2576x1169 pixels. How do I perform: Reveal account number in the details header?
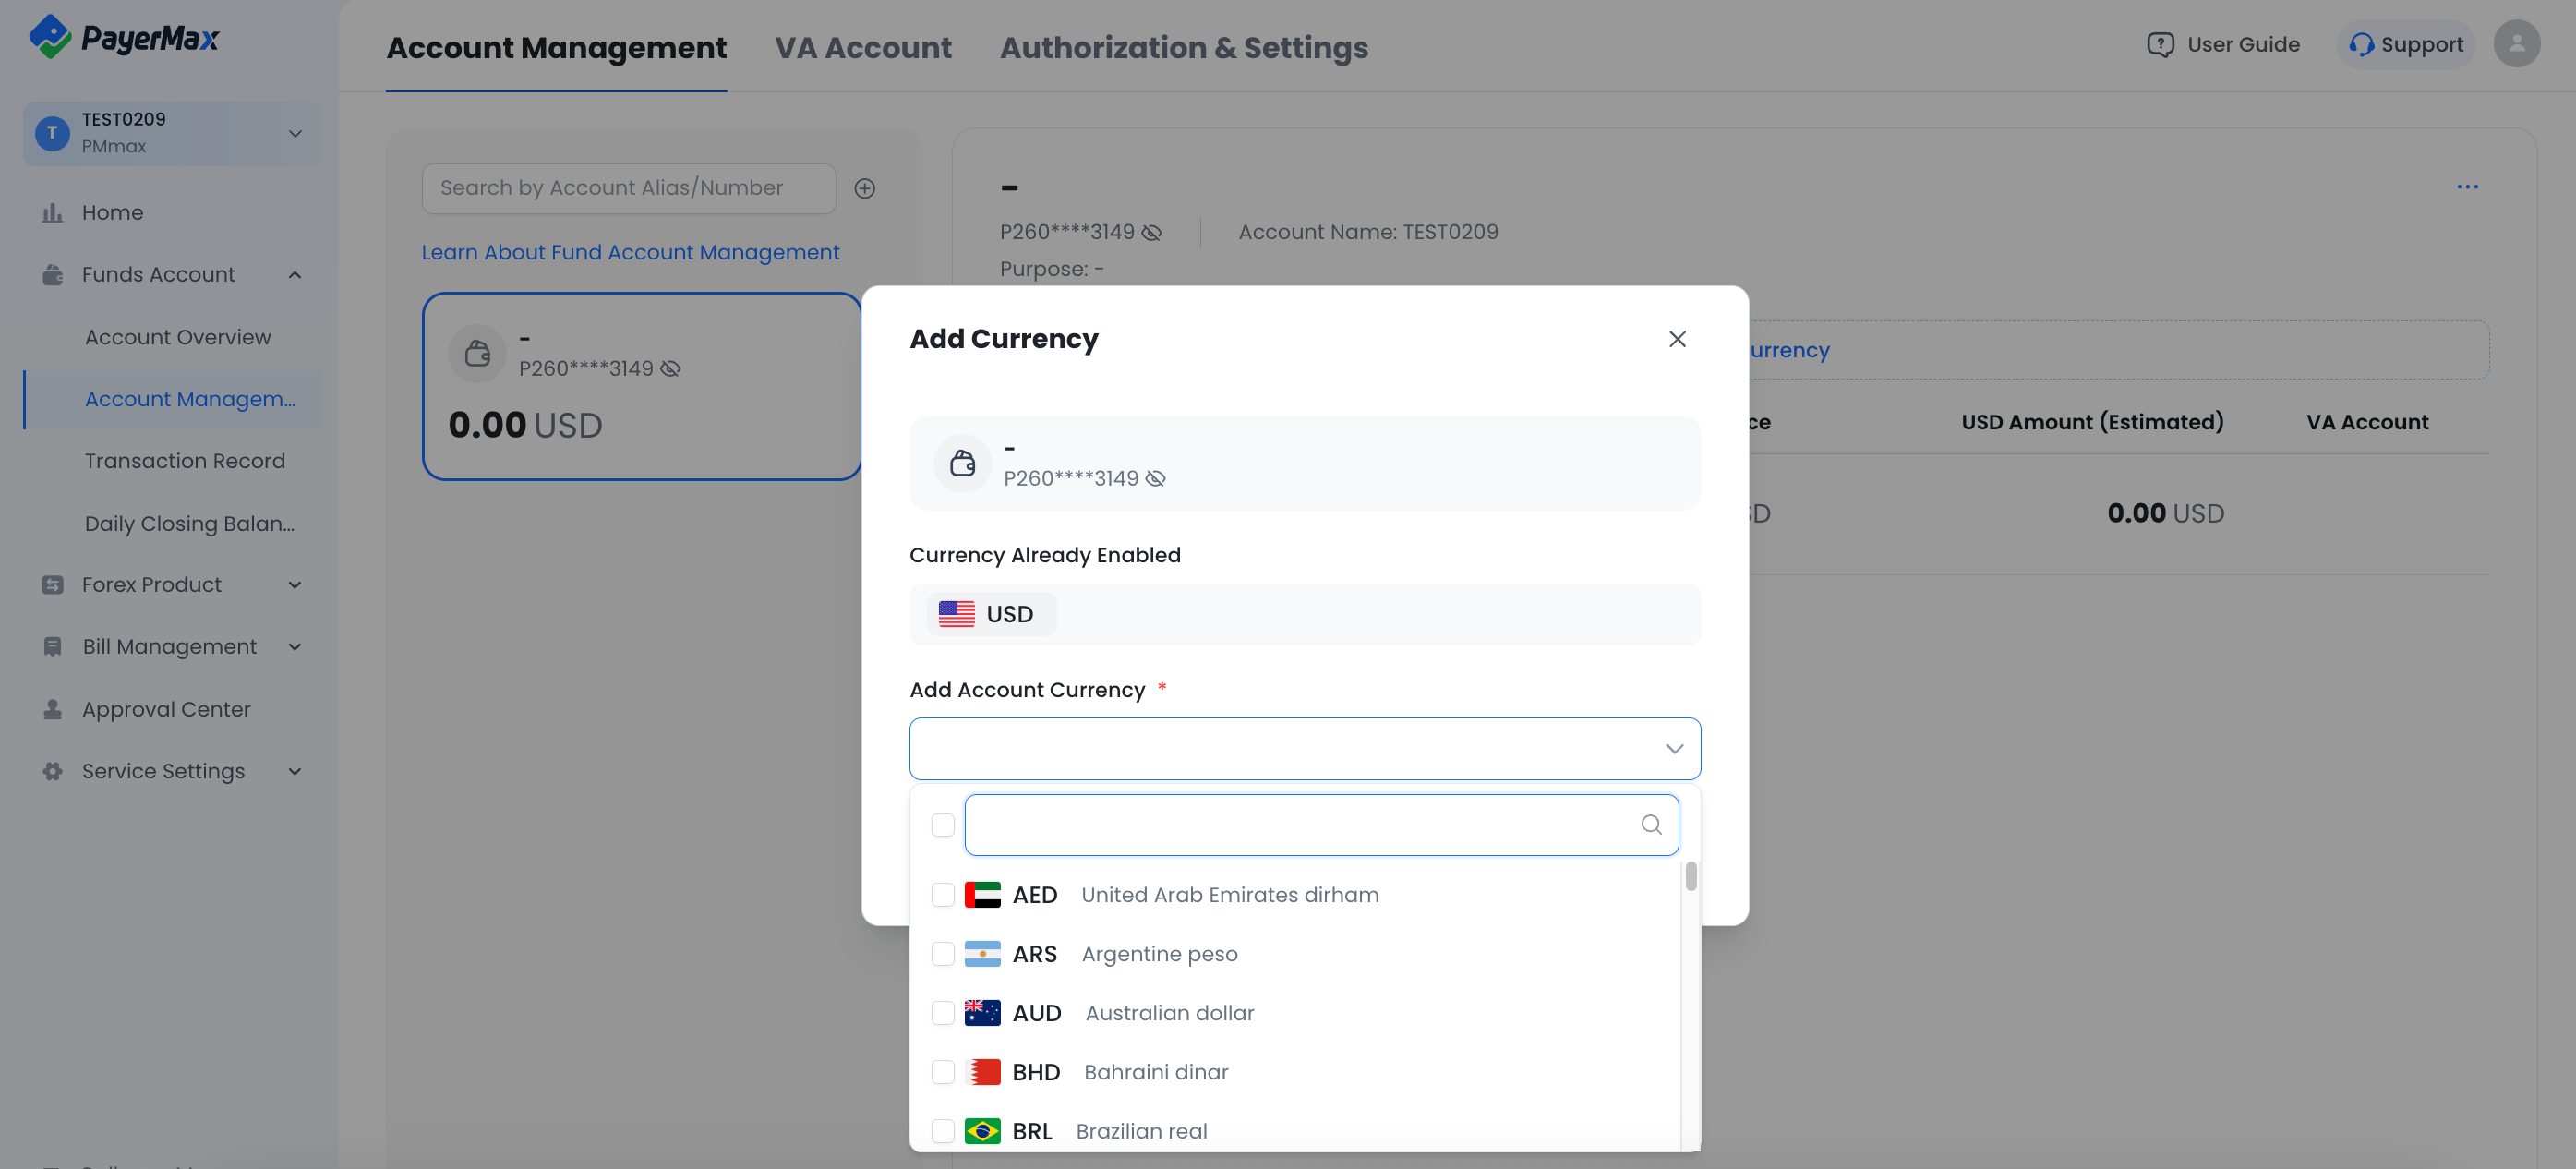pos(1151,233)
